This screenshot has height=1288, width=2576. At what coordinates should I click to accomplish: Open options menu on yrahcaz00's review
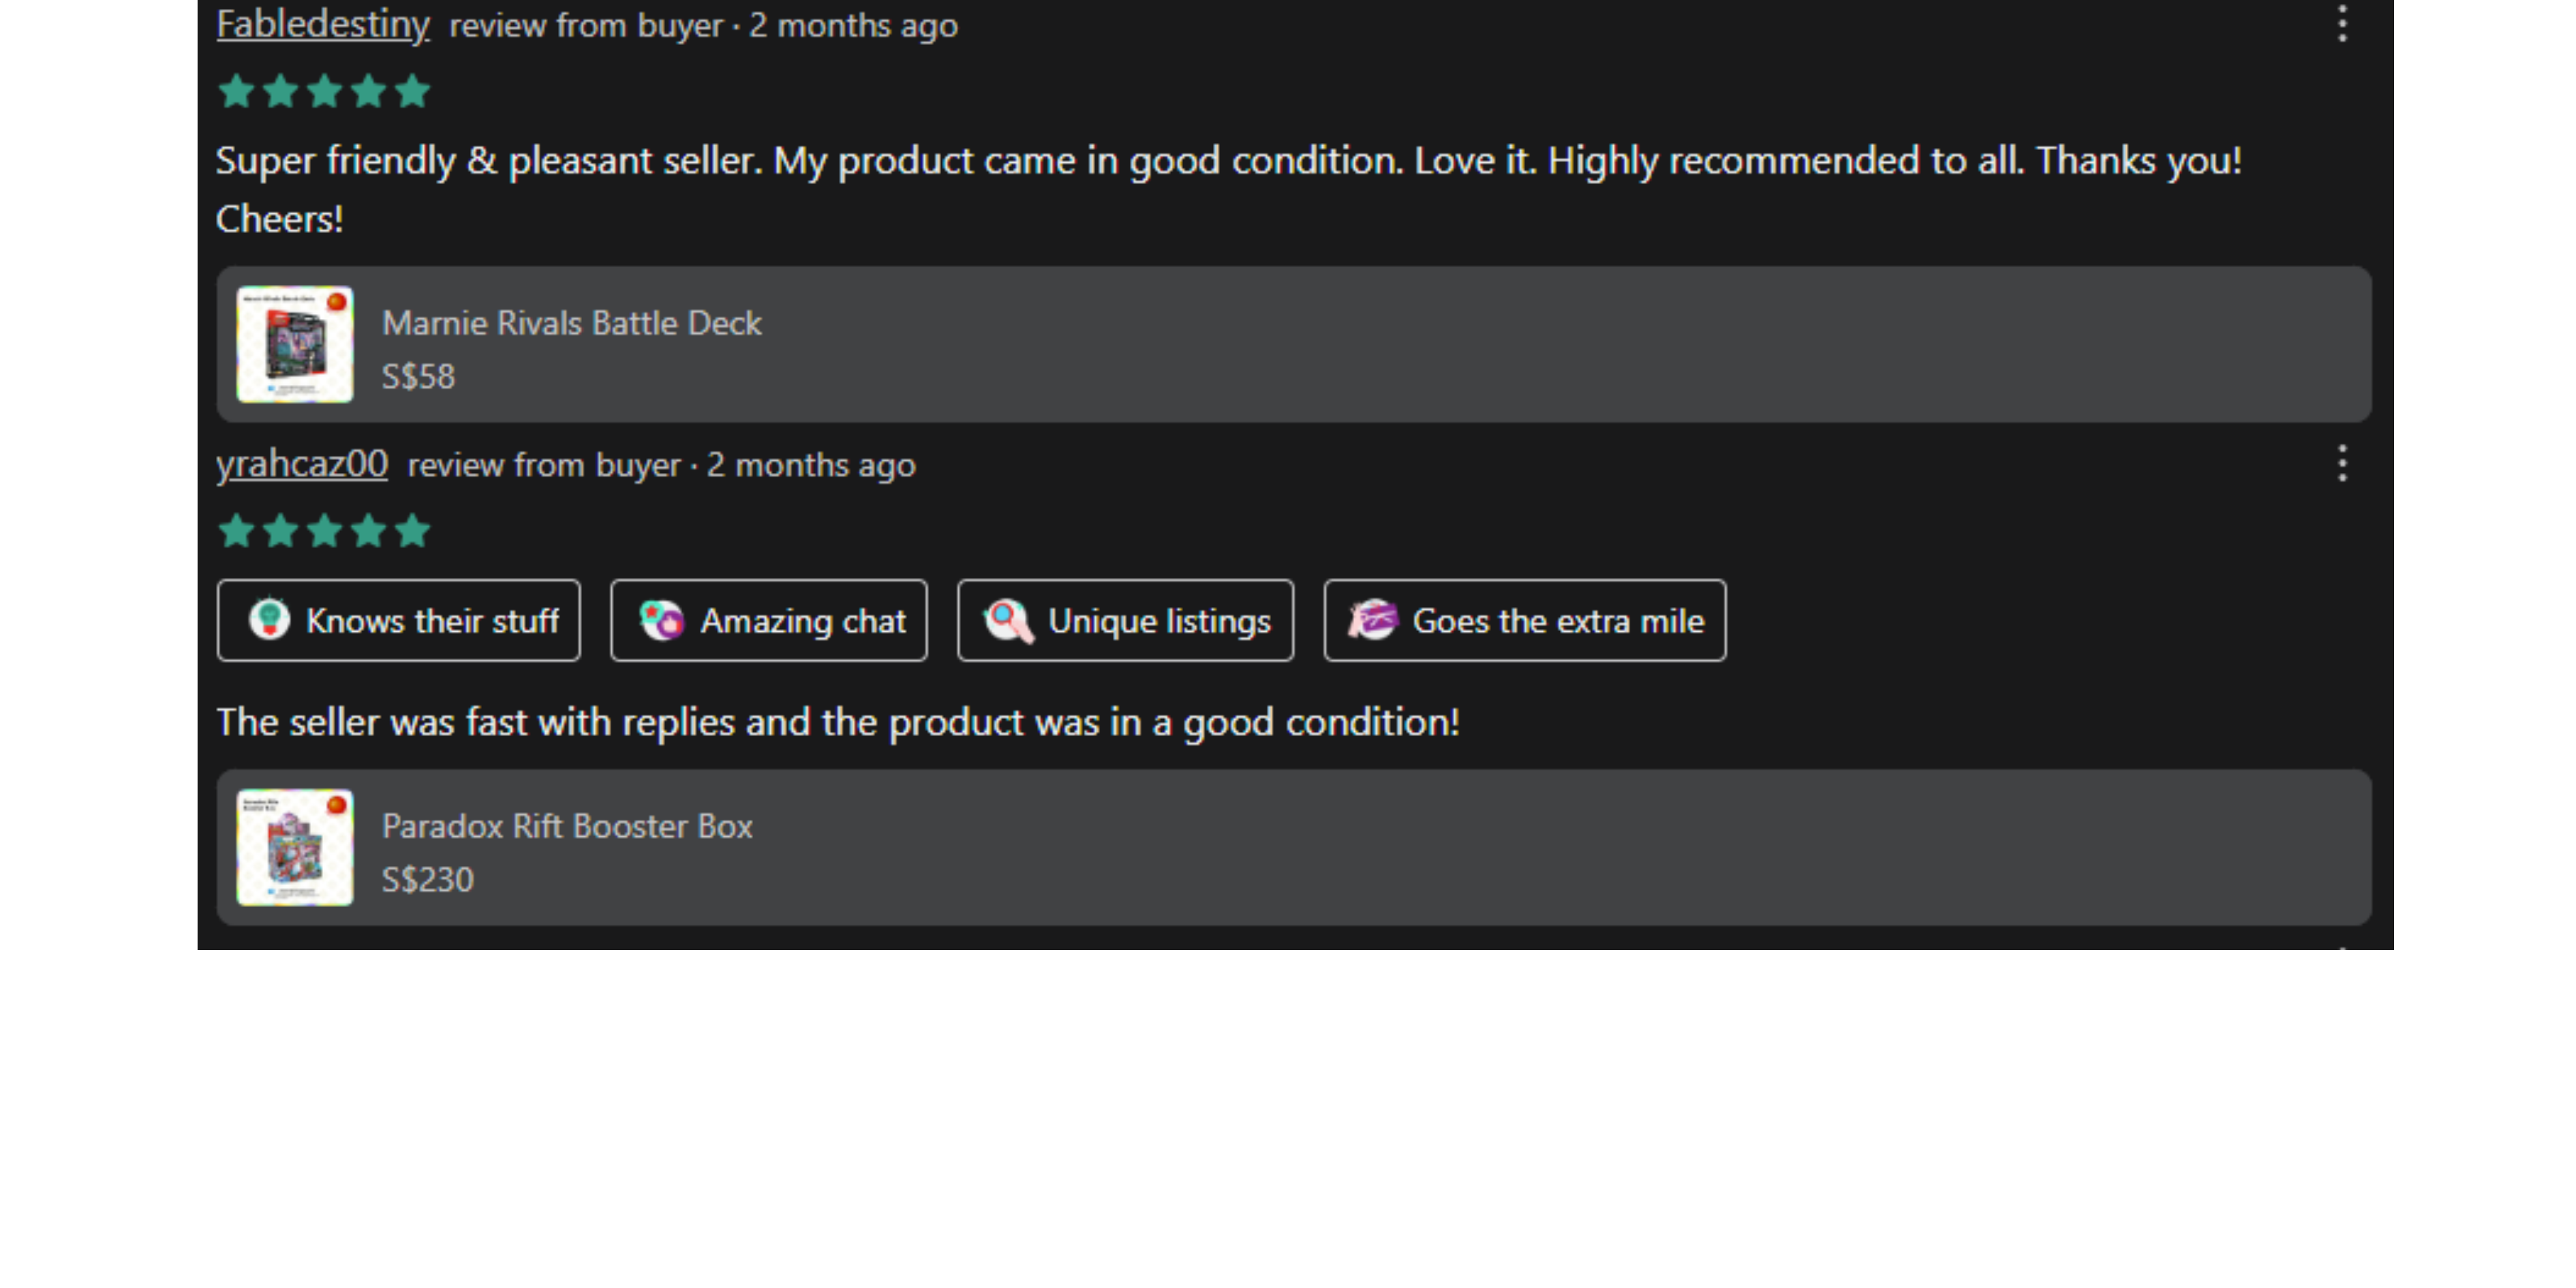(x=2342, y=464)
